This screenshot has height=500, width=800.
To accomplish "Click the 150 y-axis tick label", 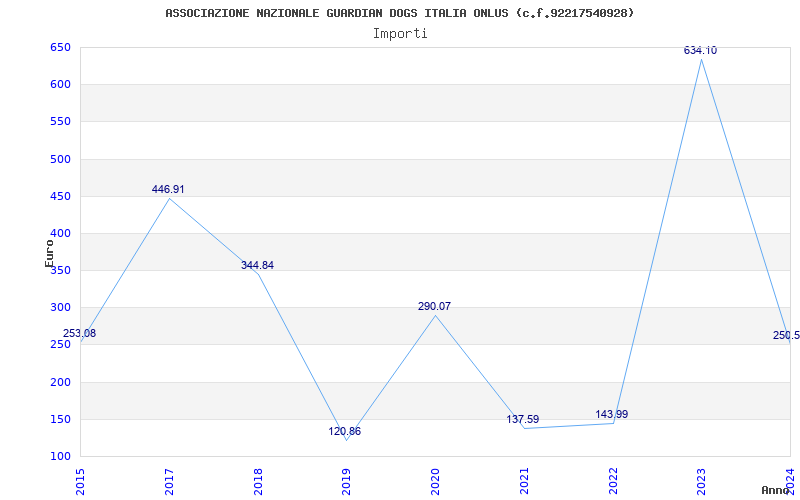I will pyautogui.click(x=60, y=419).
